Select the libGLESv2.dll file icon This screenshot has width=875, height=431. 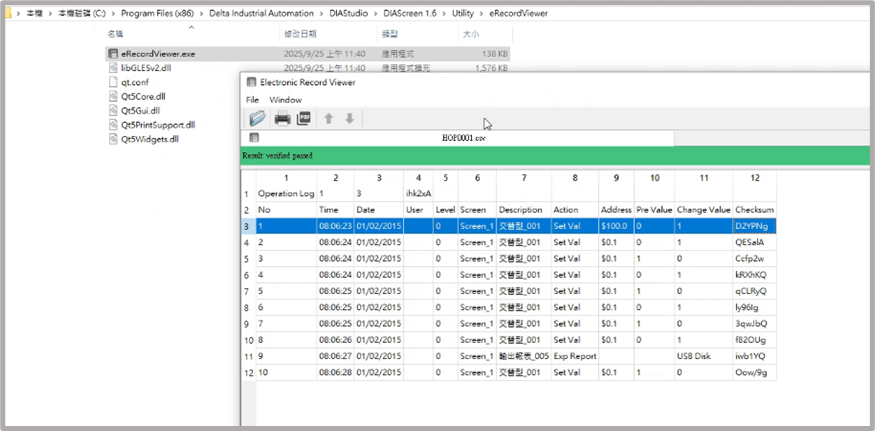(112, 68)
